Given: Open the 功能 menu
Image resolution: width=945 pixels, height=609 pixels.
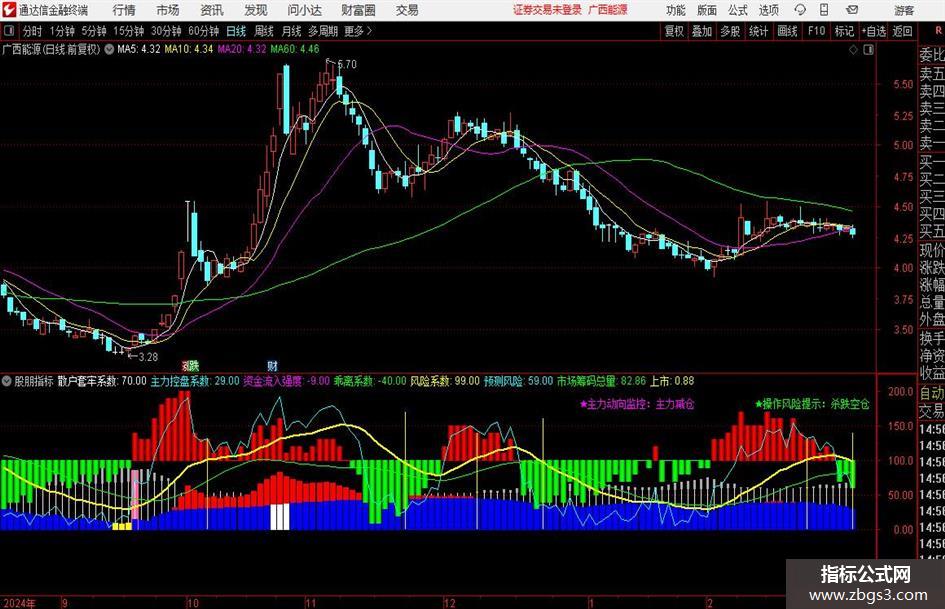Looking at the screenshot, I should click(x=676, y=10).
